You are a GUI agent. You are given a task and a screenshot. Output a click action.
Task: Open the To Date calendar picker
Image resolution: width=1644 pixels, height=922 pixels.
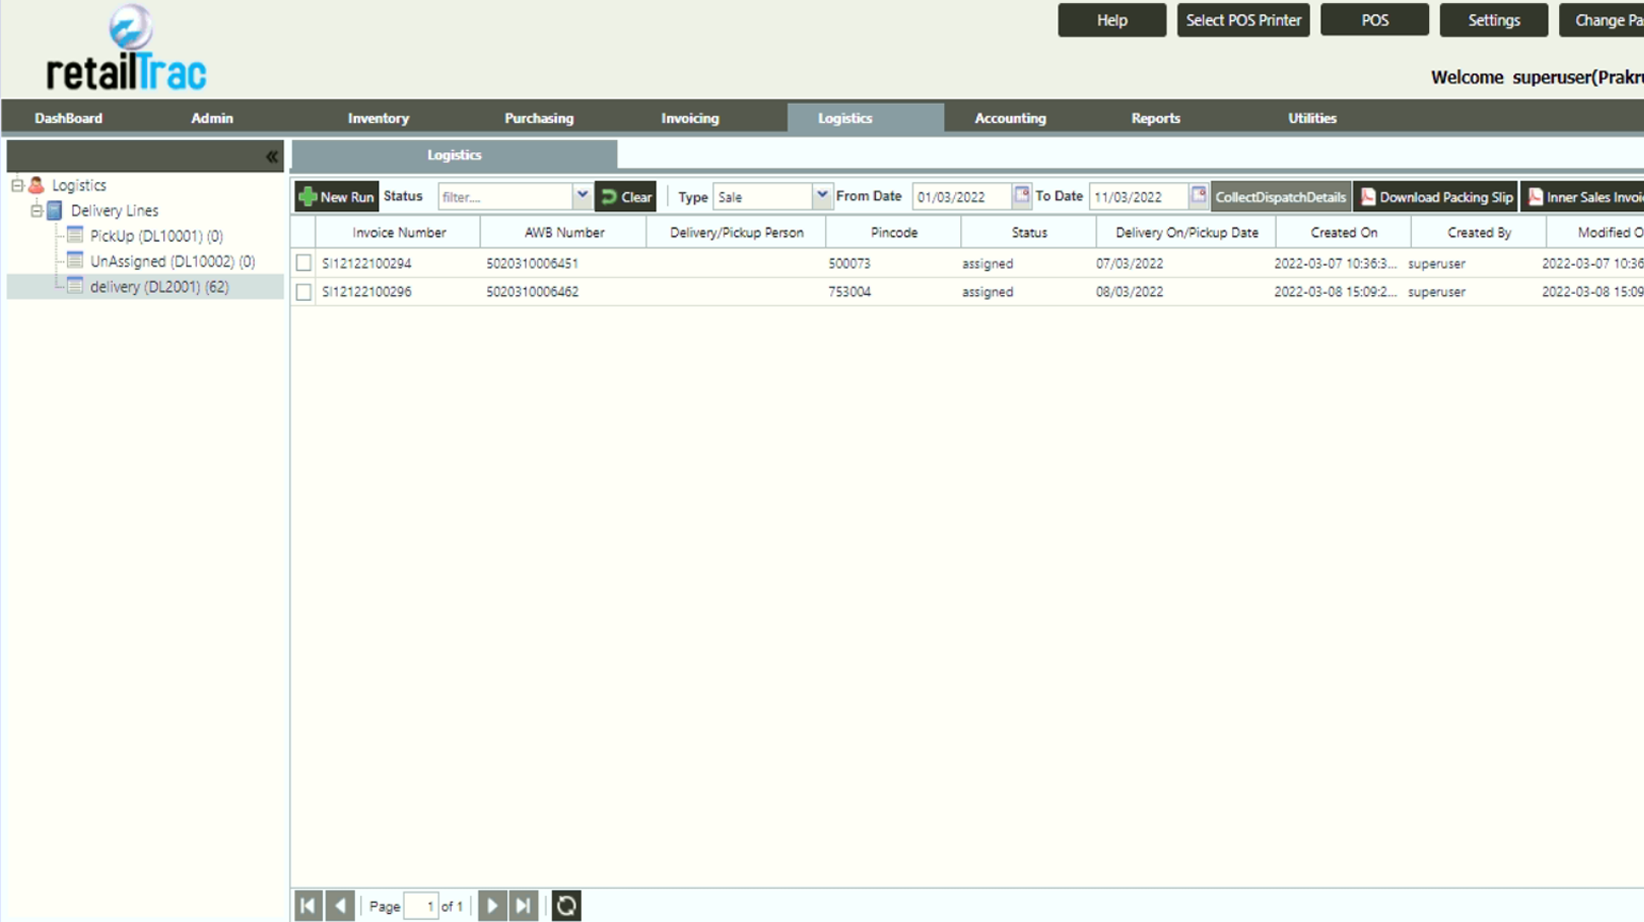1198,196
